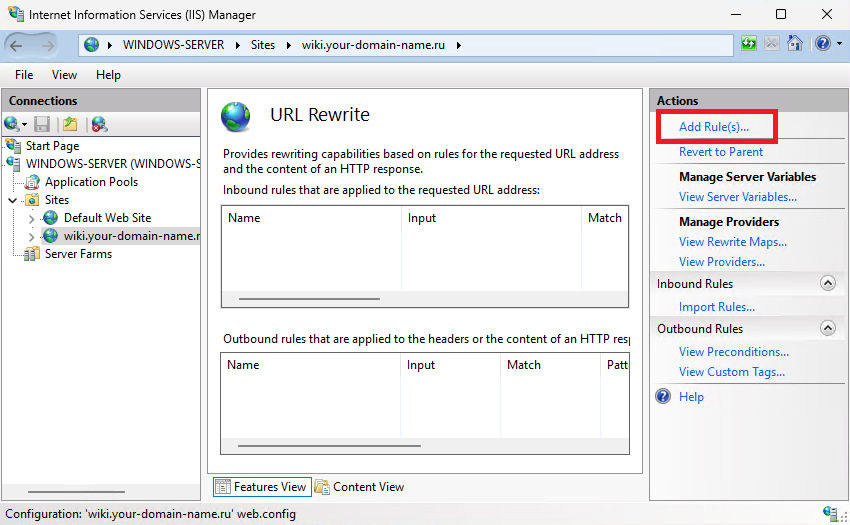Open View Preconditions... link
The height and width of the screenshot is (525, 850).
pyautogui.click(x=734, y=352)
